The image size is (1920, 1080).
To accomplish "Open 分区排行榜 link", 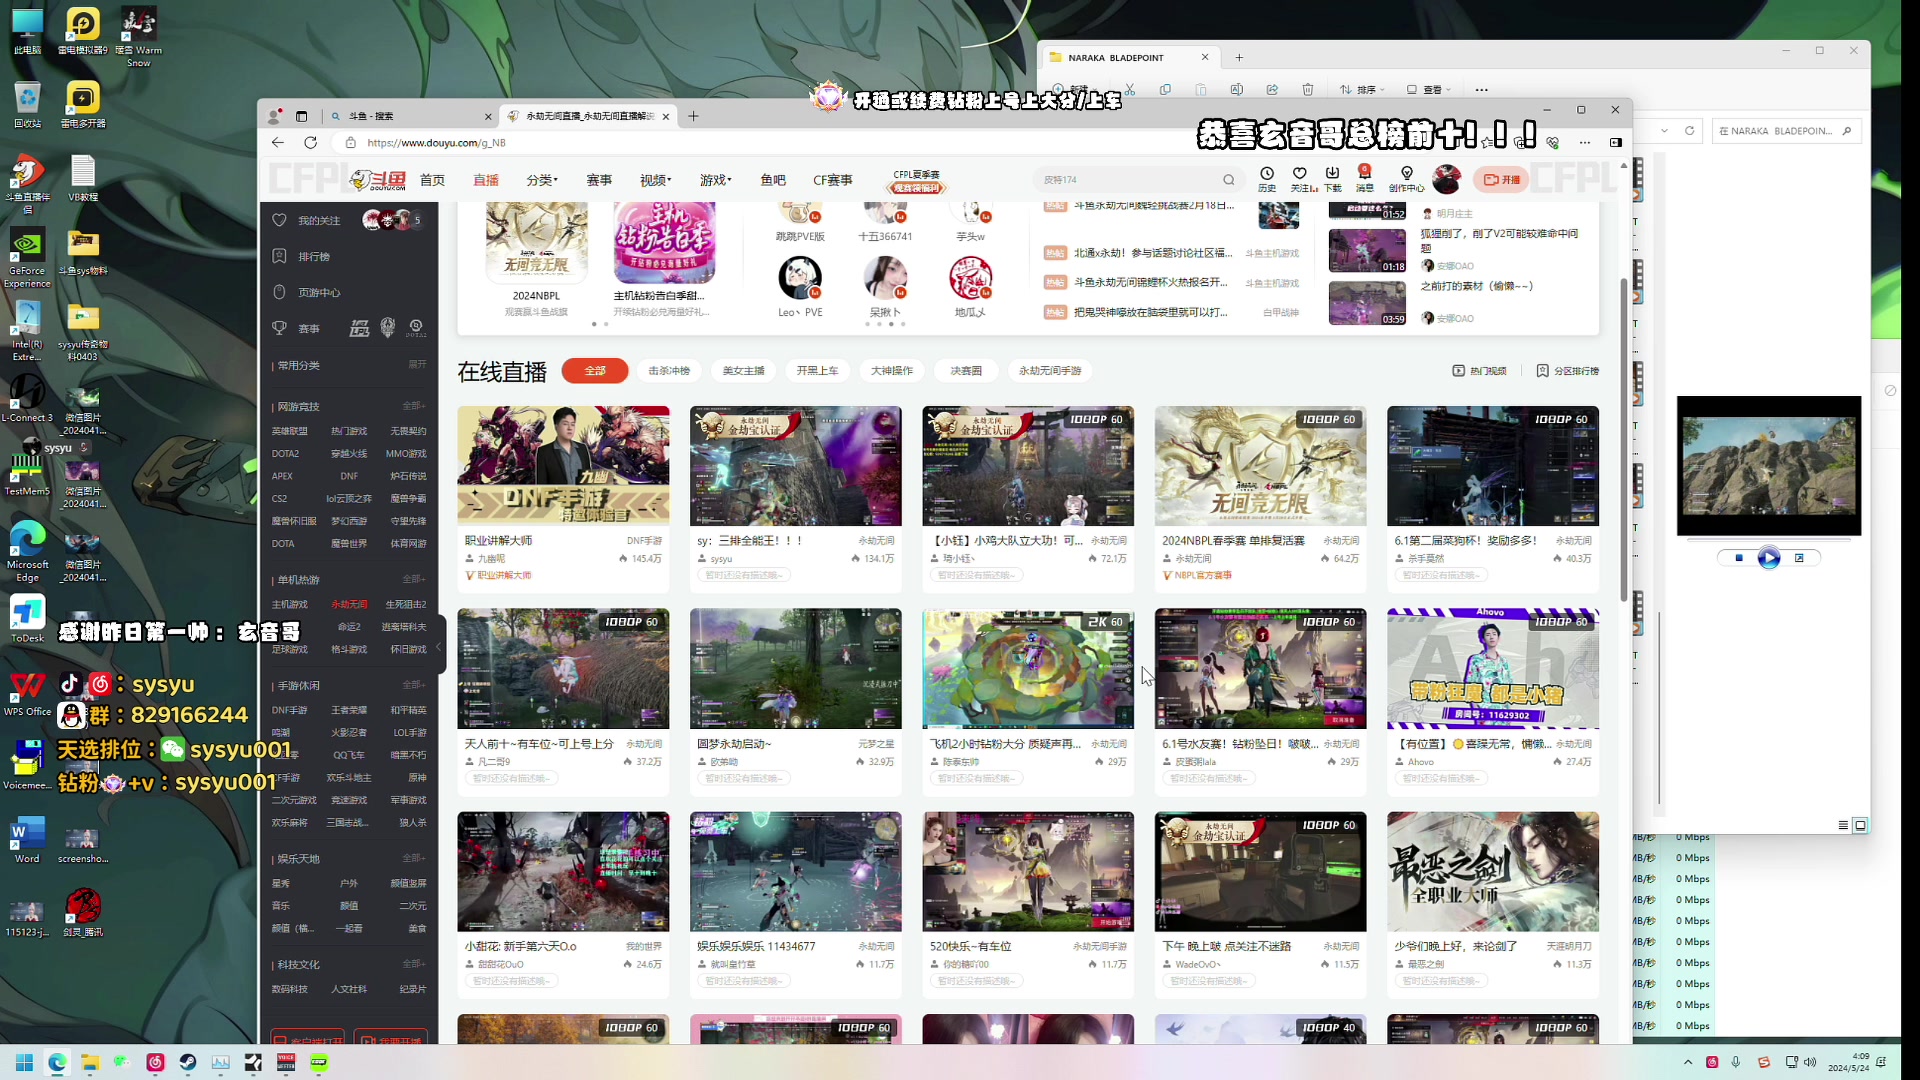I will click(1567, 371).
